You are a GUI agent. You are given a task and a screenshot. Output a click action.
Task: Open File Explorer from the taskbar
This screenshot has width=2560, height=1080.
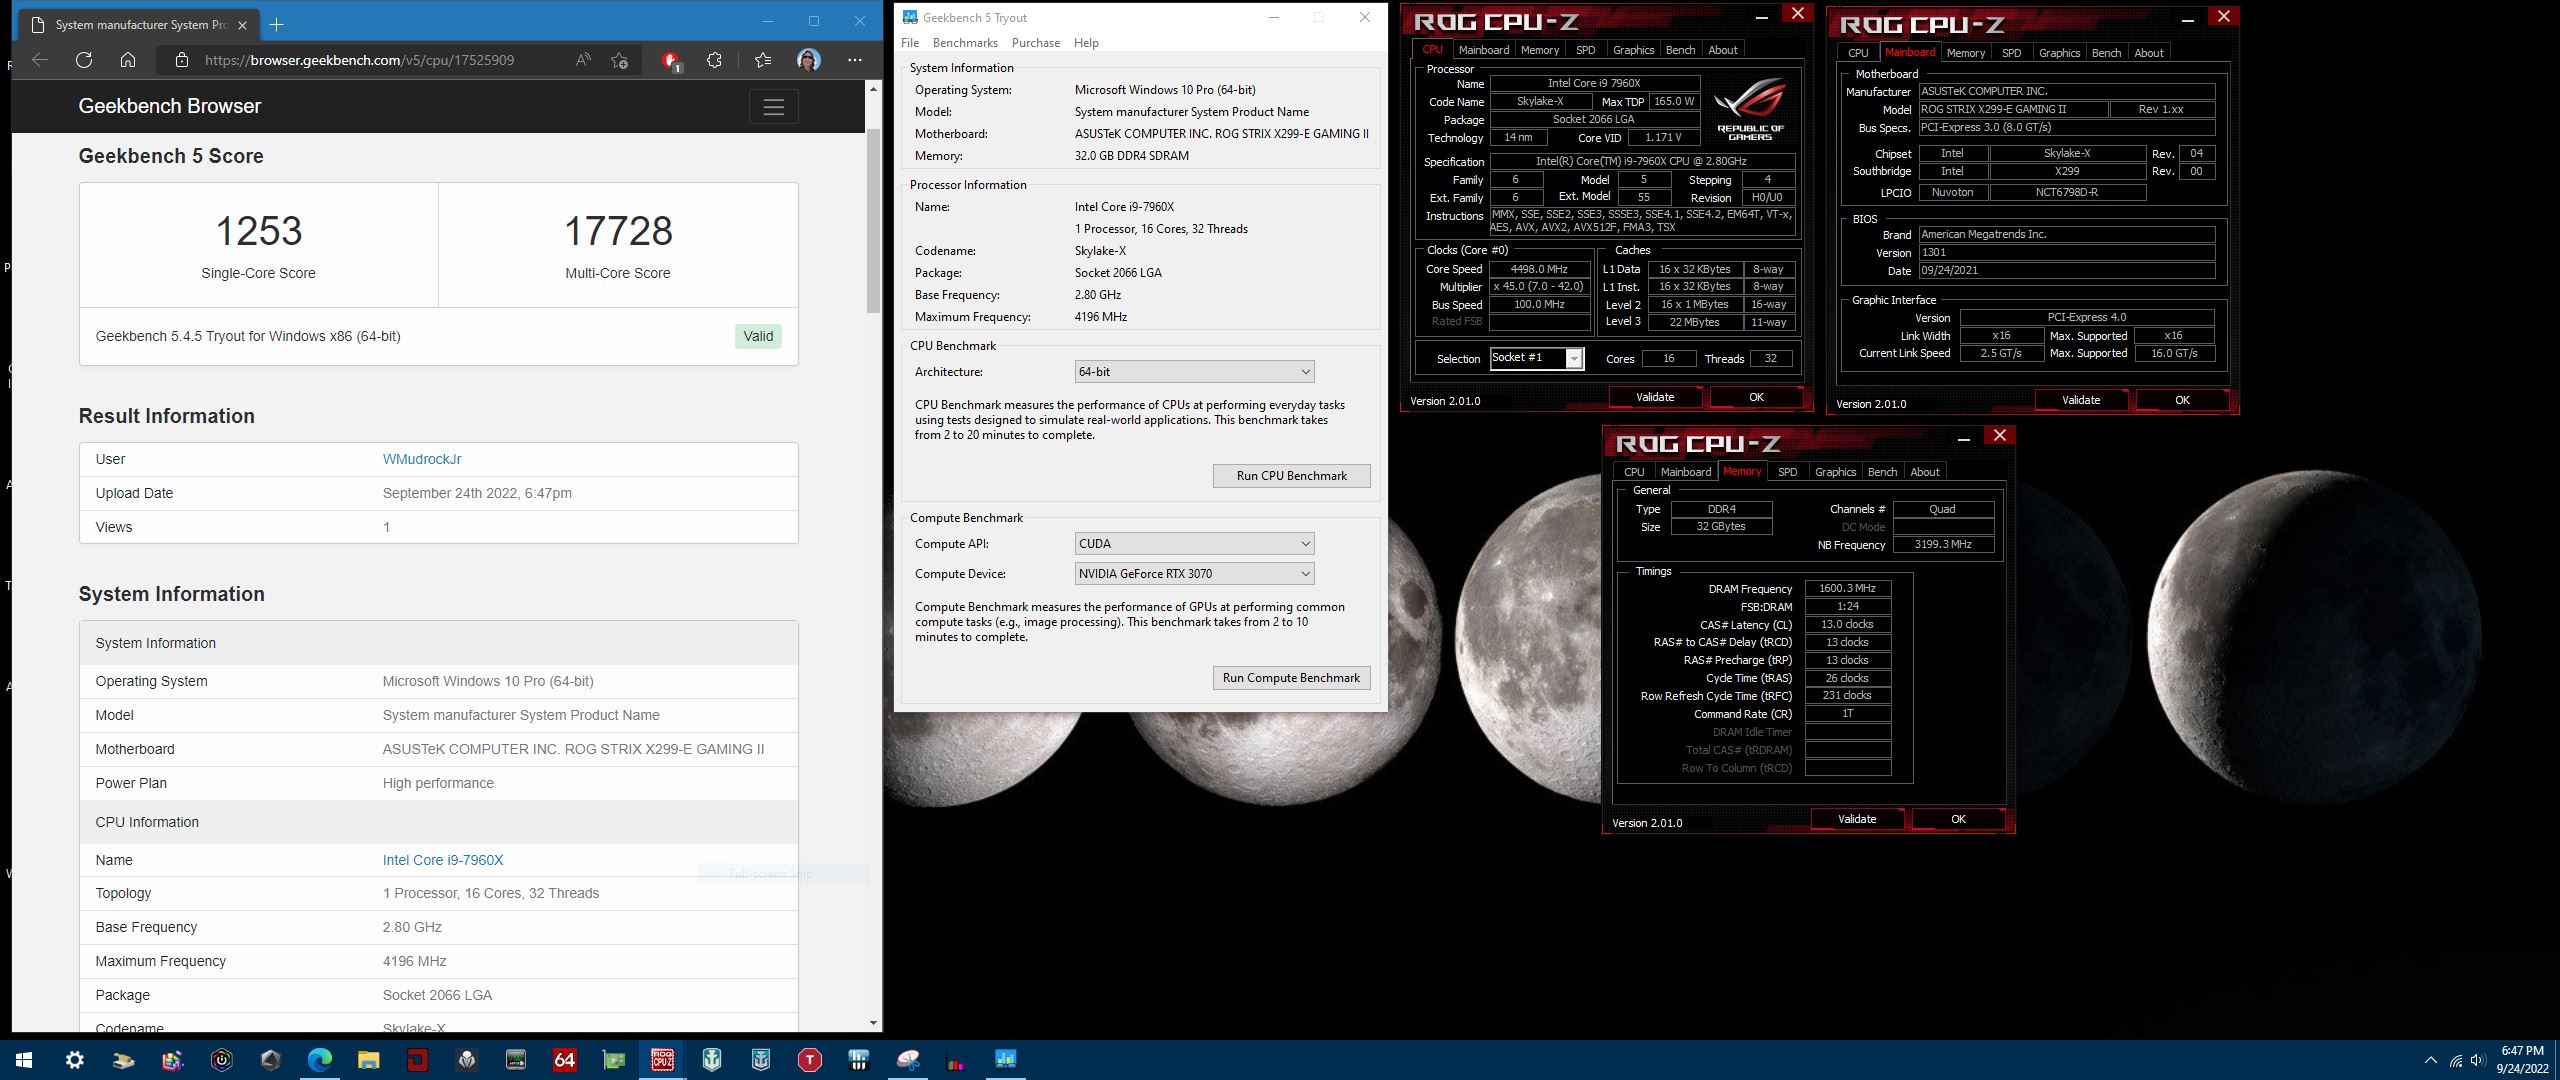tap(369, 1060)
